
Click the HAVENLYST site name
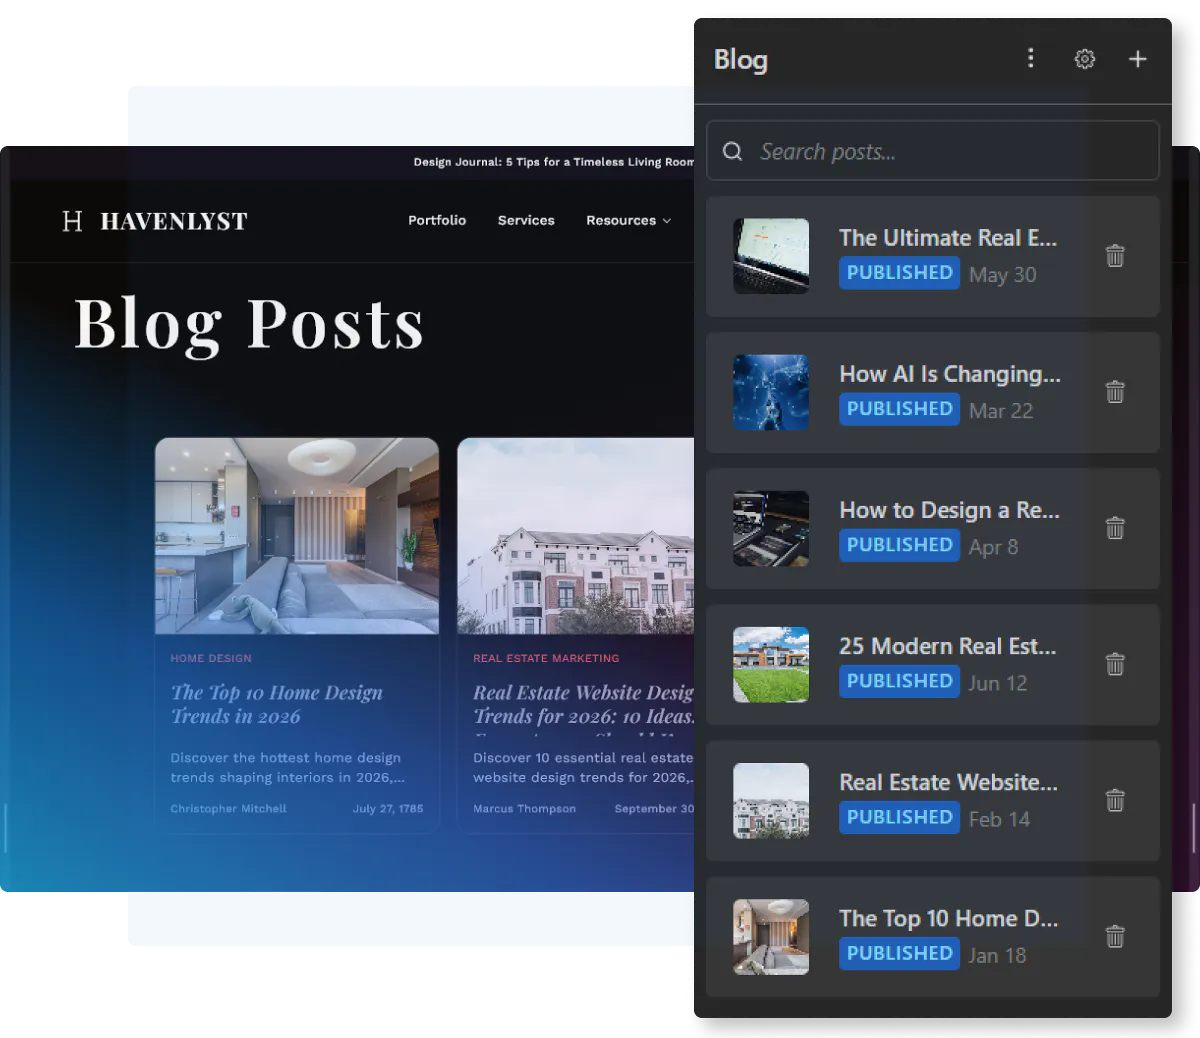(x=174, y=221)
